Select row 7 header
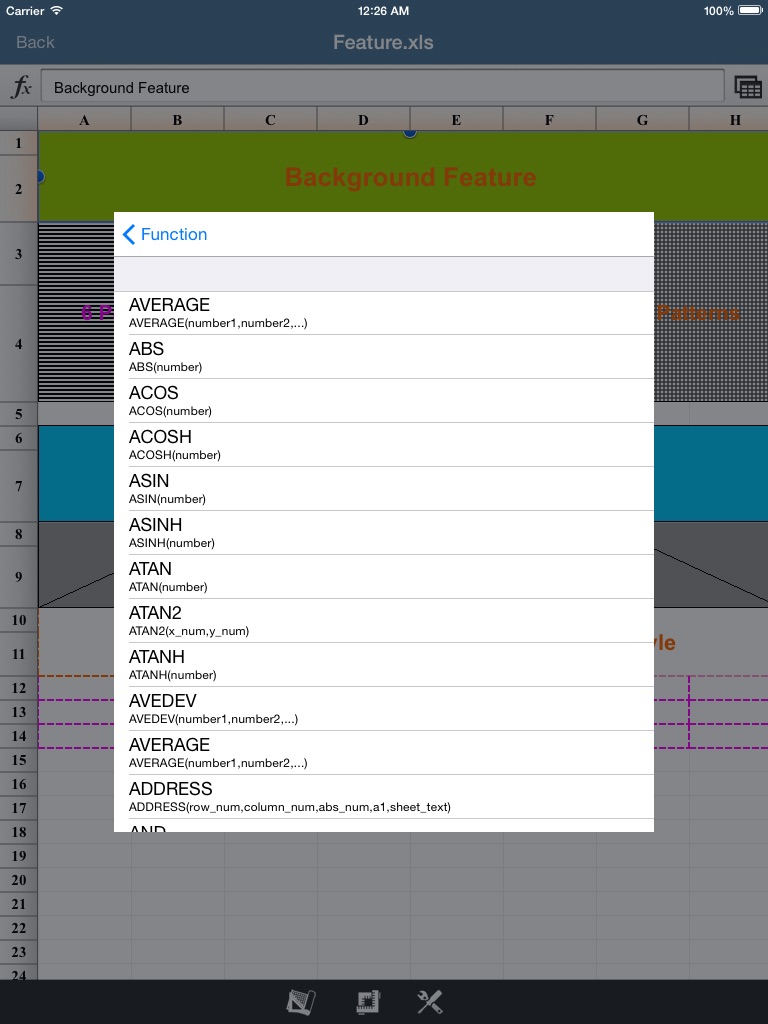The width and height of the screenshot is (768, 1024). 18,486
